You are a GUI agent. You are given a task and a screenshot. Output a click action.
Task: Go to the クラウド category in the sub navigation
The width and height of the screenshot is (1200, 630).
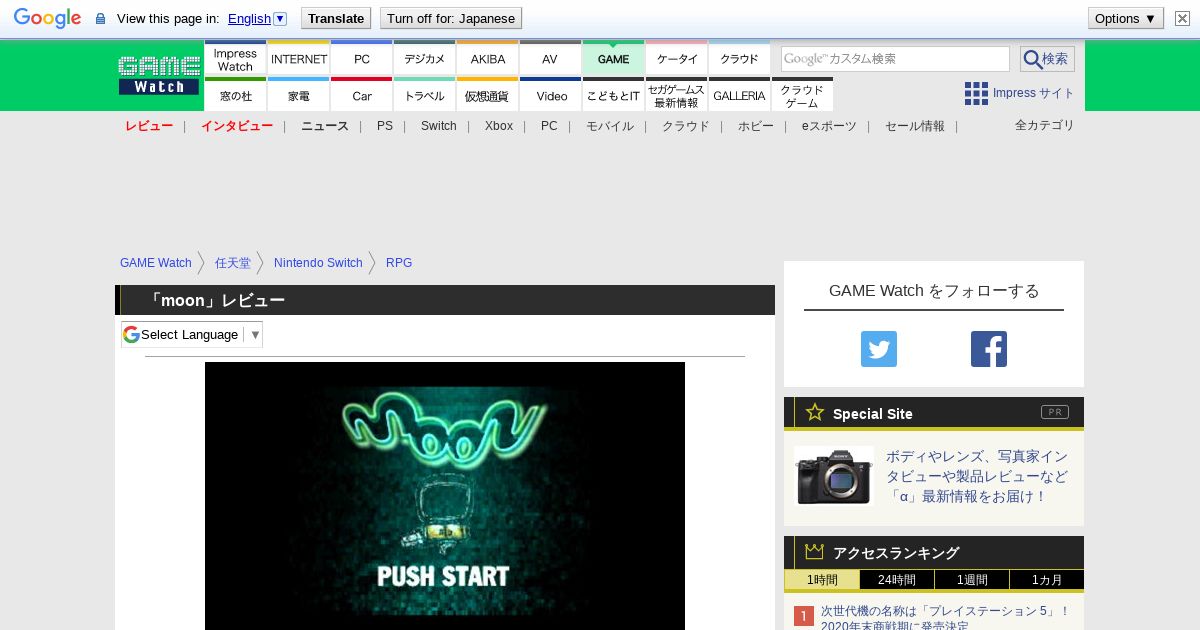(x=686, y=126)
